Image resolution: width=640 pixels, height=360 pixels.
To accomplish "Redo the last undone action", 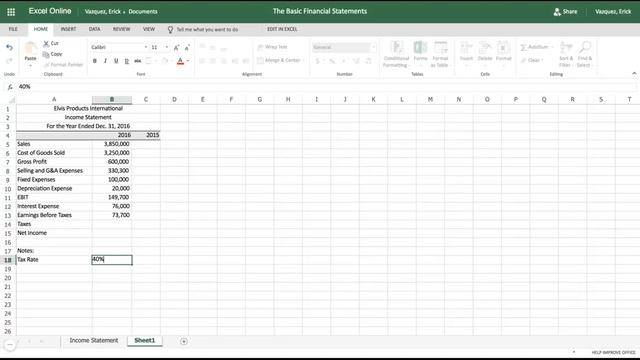I will (x=9, y=61).
